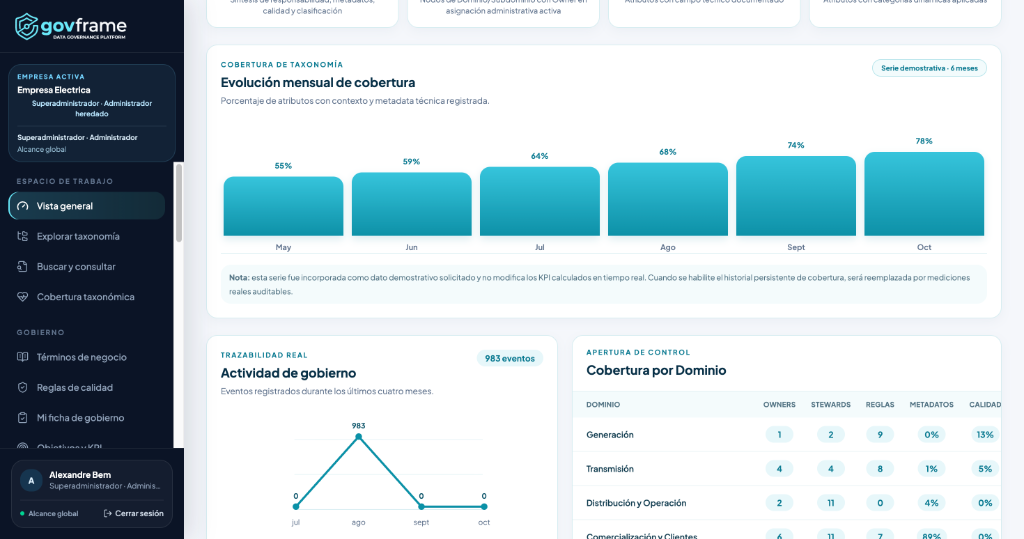Click the Actividad de gobierno heading

(288, 373)
